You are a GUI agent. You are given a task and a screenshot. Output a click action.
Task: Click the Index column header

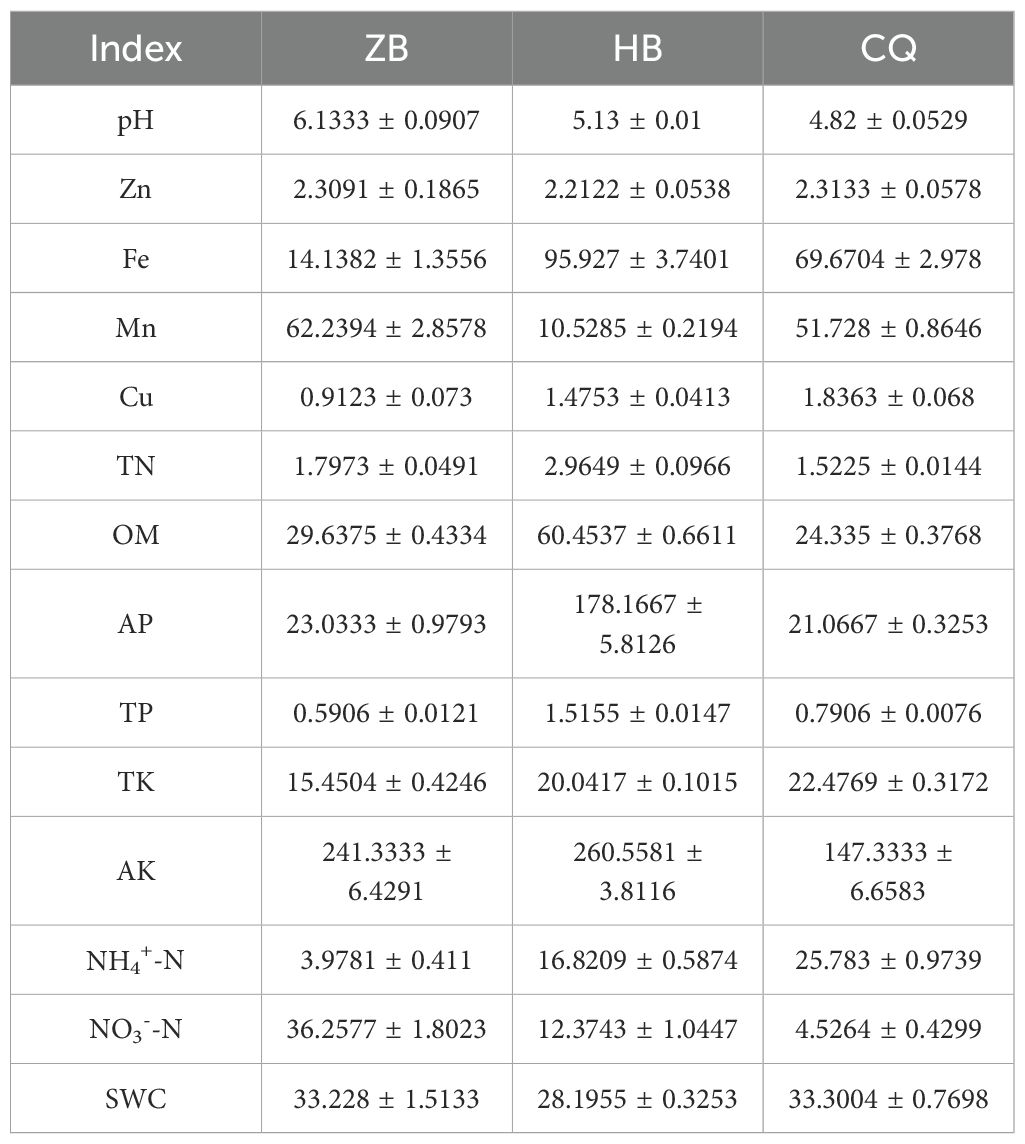tap(136, 49)
